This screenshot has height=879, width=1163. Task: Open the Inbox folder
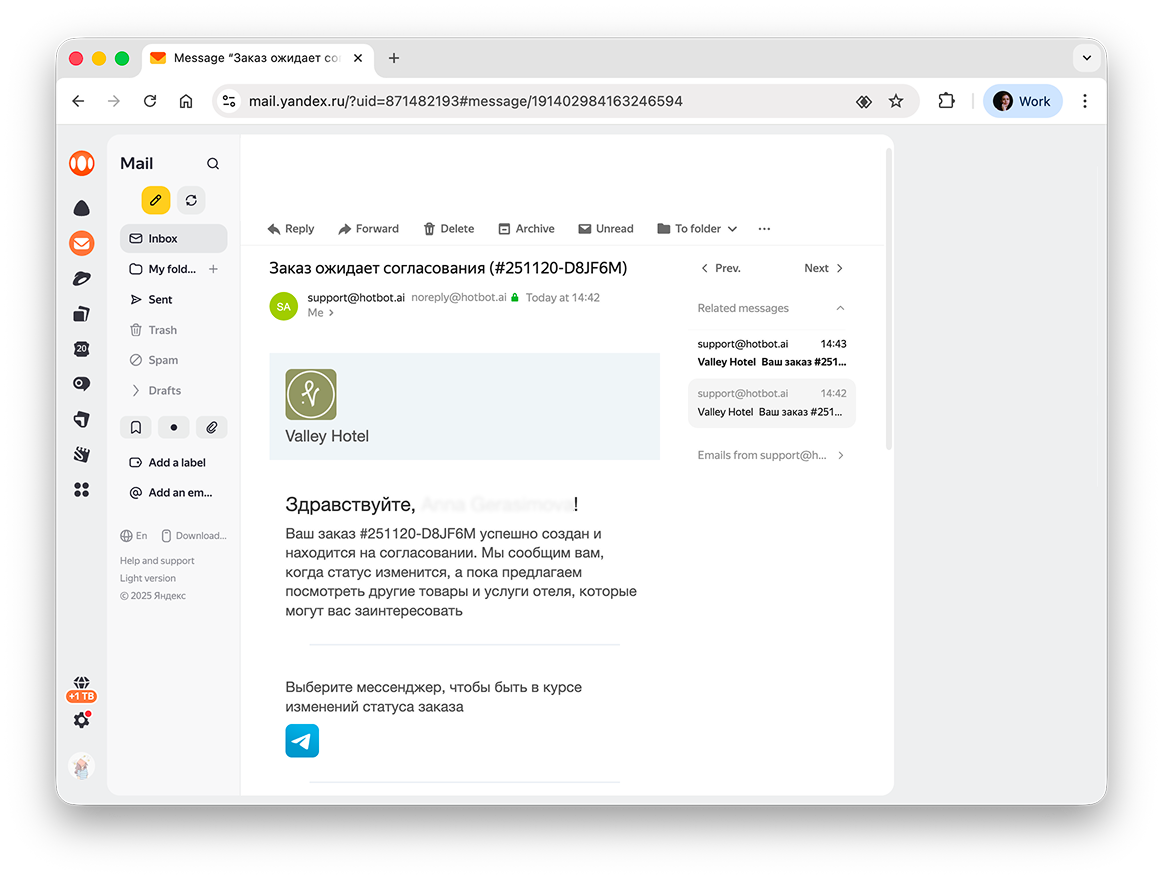(x=174, y=238)
